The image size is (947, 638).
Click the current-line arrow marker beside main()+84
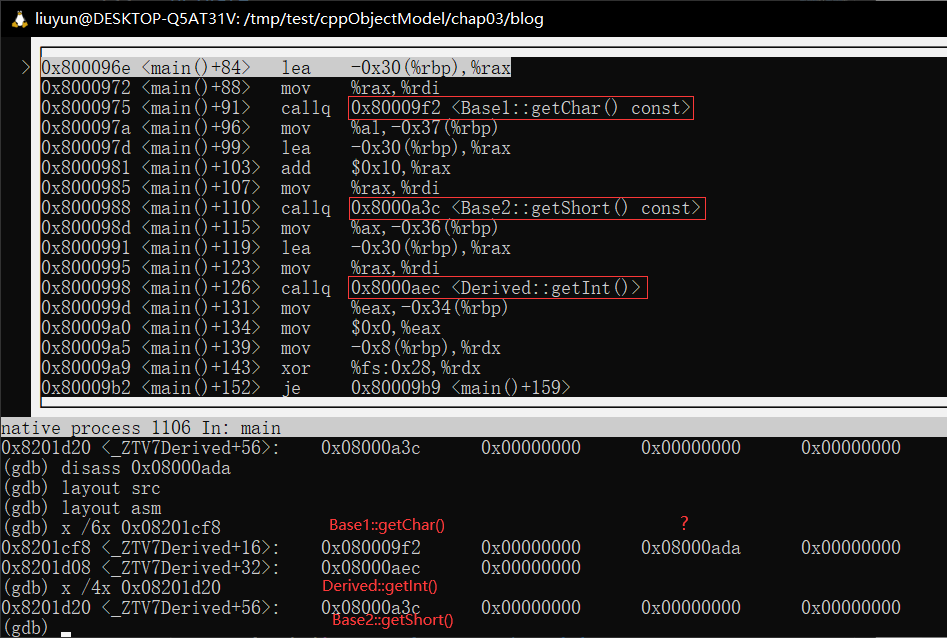click(x=25, y=68)
